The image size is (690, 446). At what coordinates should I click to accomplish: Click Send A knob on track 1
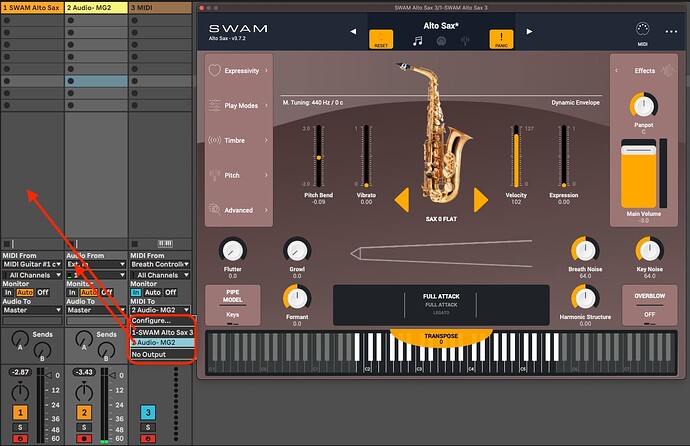(19, 339)
